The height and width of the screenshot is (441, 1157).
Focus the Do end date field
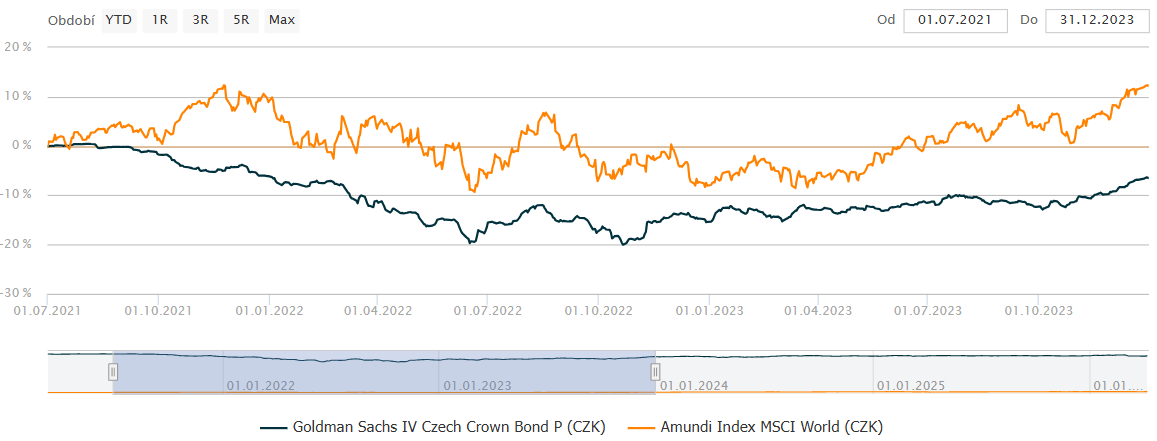click(1096, 20)
